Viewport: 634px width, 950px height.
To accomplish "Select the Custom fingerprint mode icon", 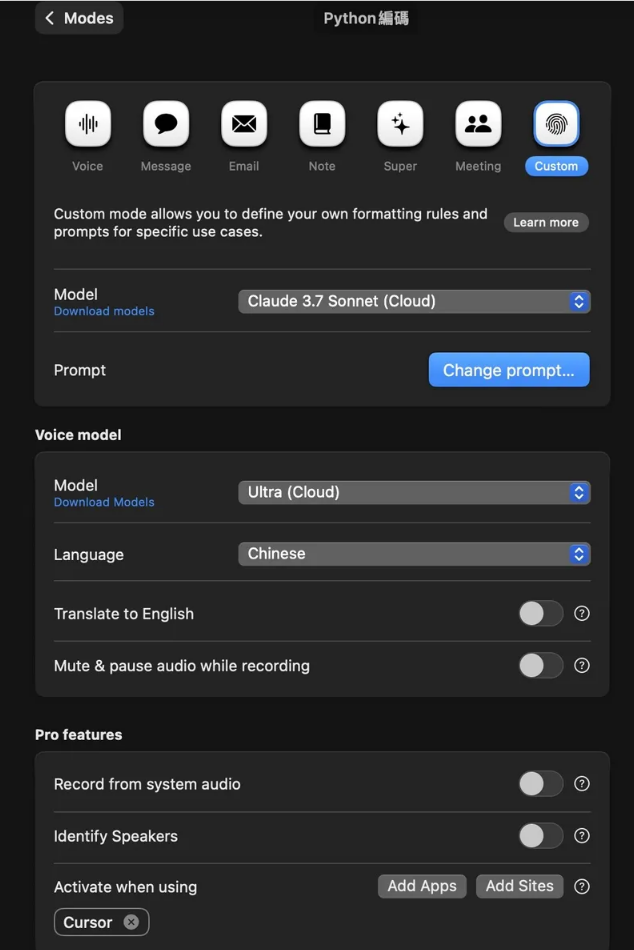I will 556,125.
